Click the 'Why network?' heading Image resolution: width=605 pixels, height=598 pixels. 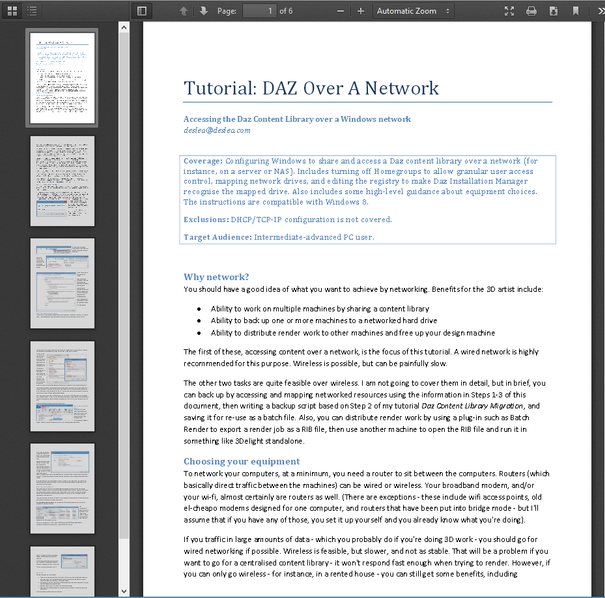click(x=216, y=277)
